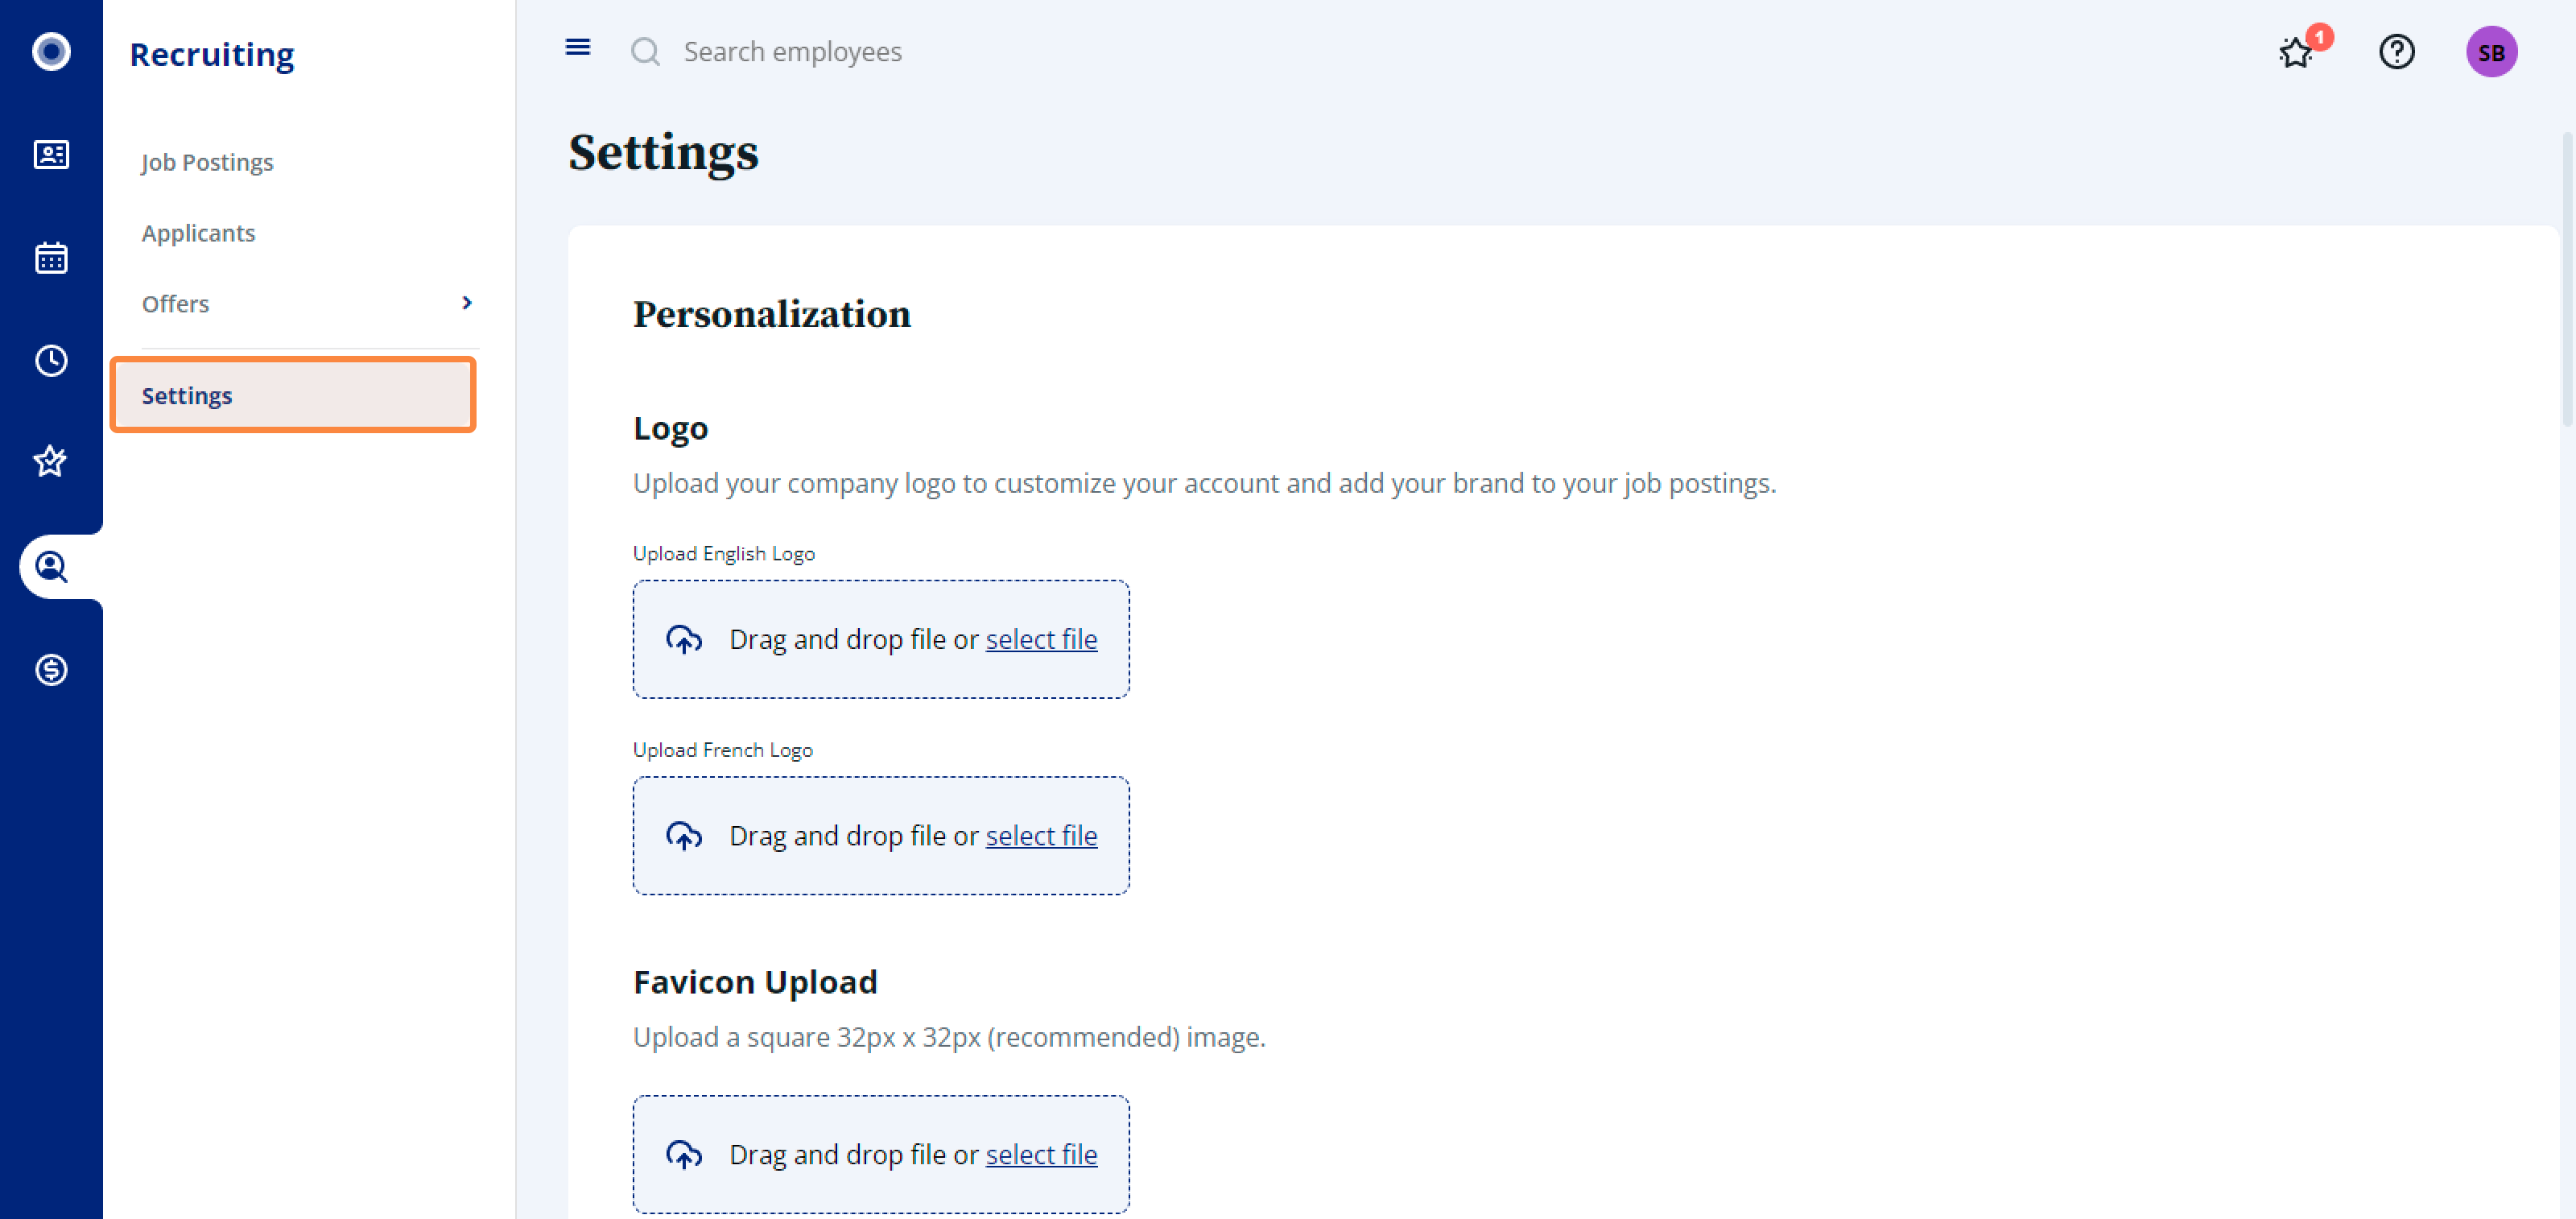The height and width of the screenshot is (1219, 2576).
Task: Click the English Logo drag and drop zone
Action: (x=881, y=639)
